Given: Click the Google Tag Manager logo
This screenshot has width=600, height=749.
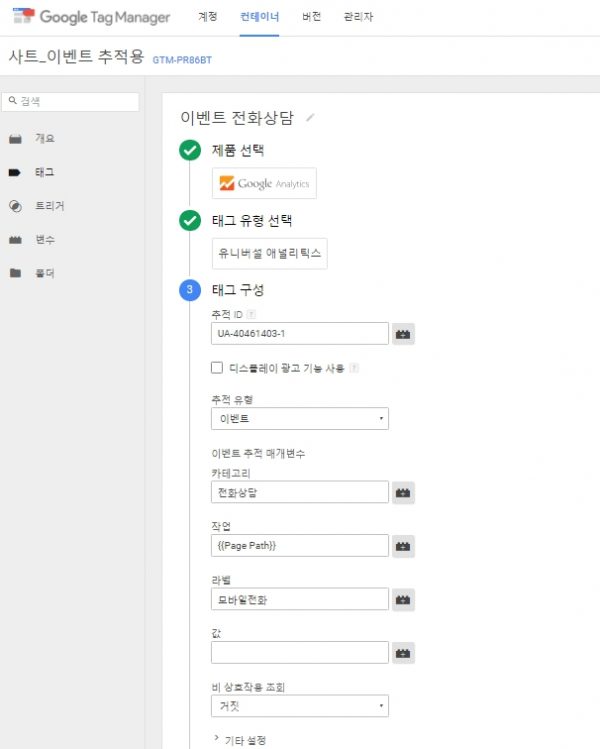Looking at the screenshot, I should tap(91, 17).
